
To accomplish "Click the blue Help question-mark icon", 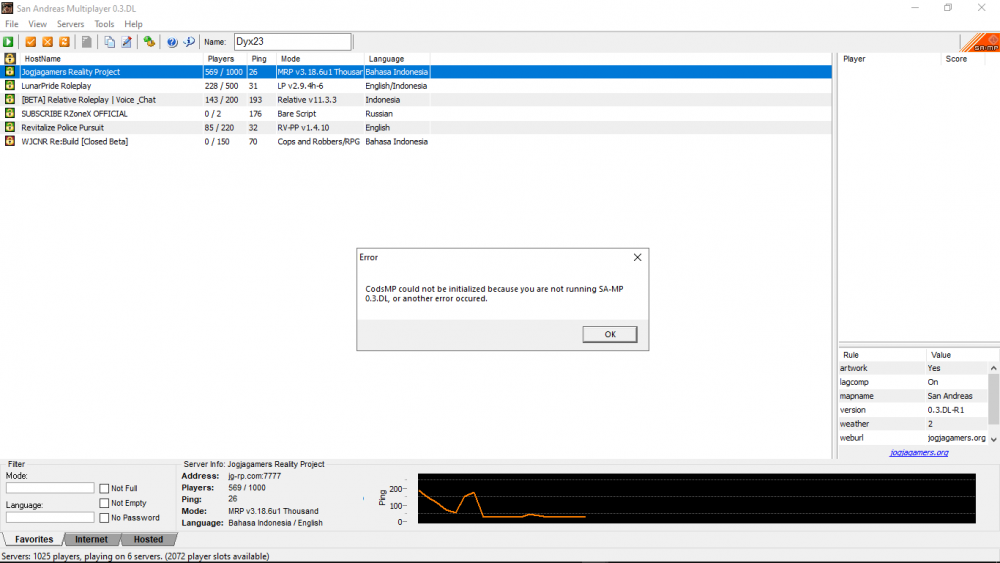I will (x=172, y=41).
